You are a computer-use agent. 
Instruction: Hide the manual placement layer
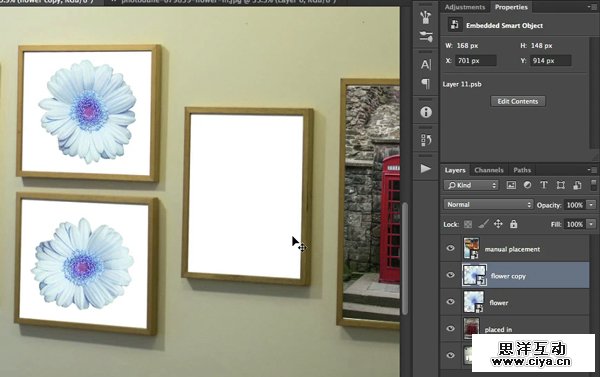[x=450, y=248]
